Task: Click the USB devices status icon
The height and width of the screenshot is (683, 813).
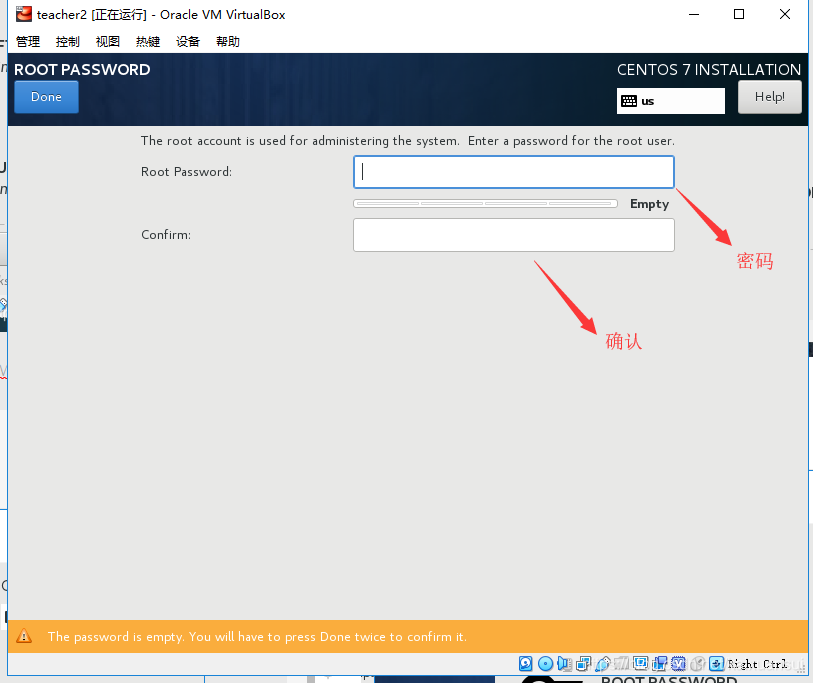Action: click(x=602, y=664)
